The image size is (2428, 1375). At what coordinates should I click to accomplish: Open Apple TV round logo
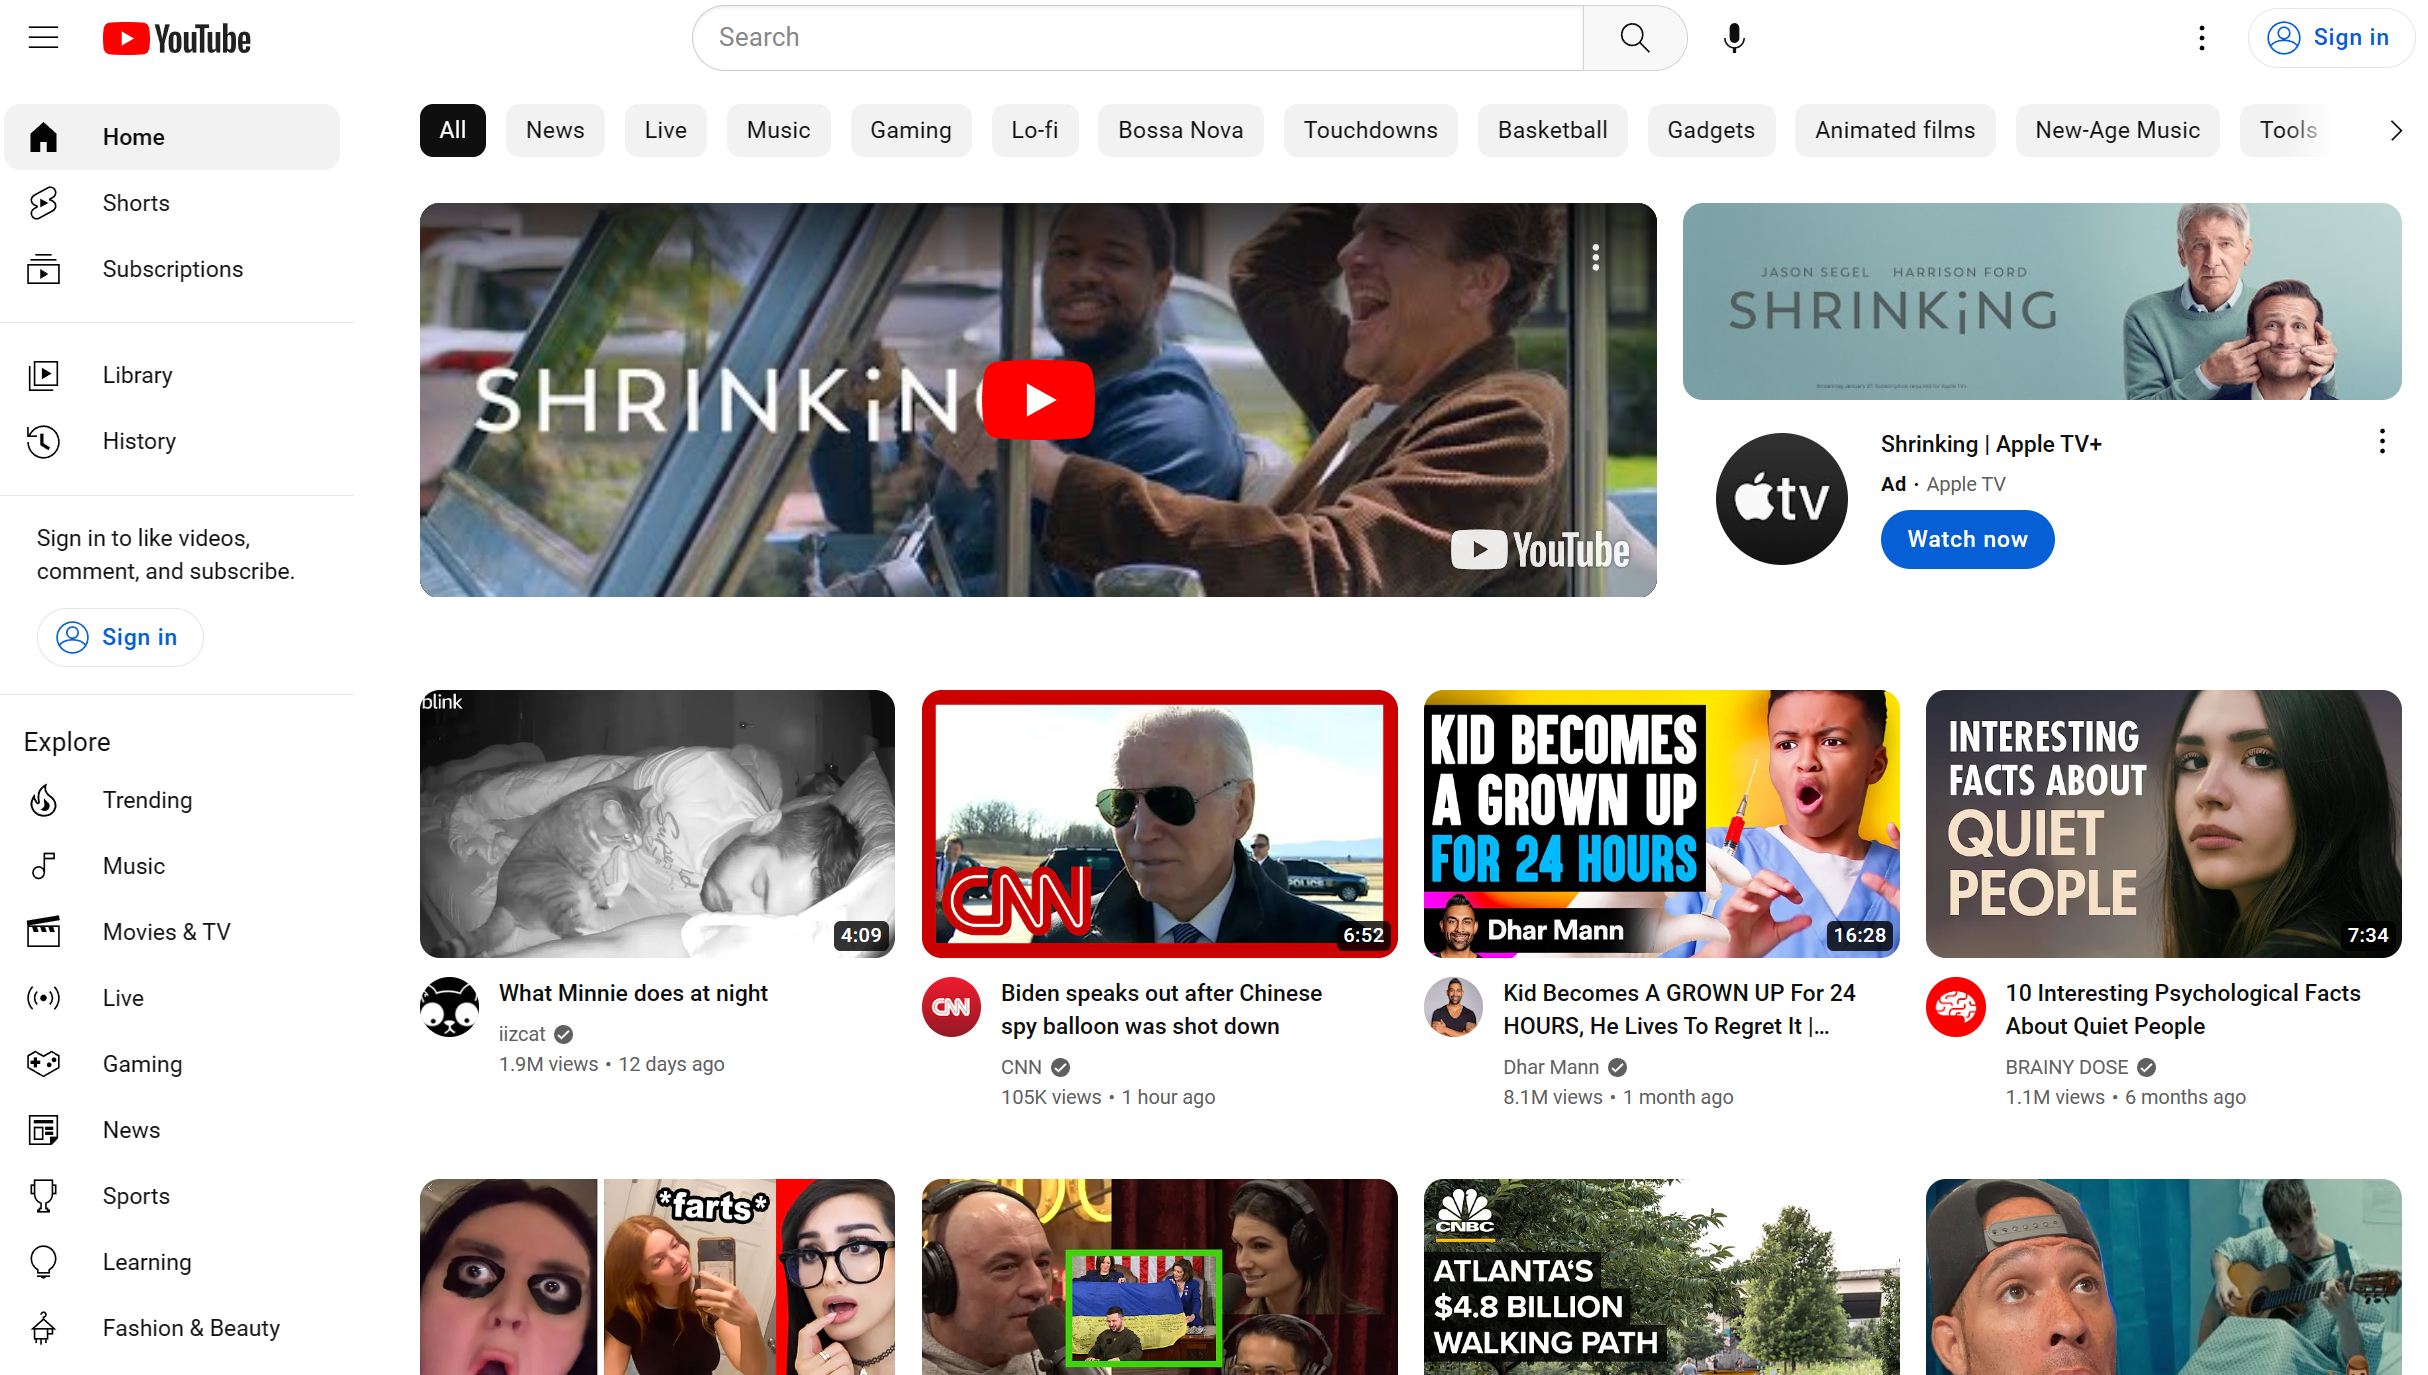pos(1782,499)
